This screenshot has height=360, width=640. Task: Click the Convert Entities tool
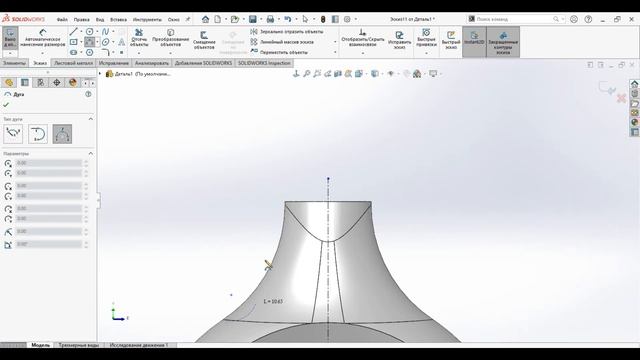171,37
